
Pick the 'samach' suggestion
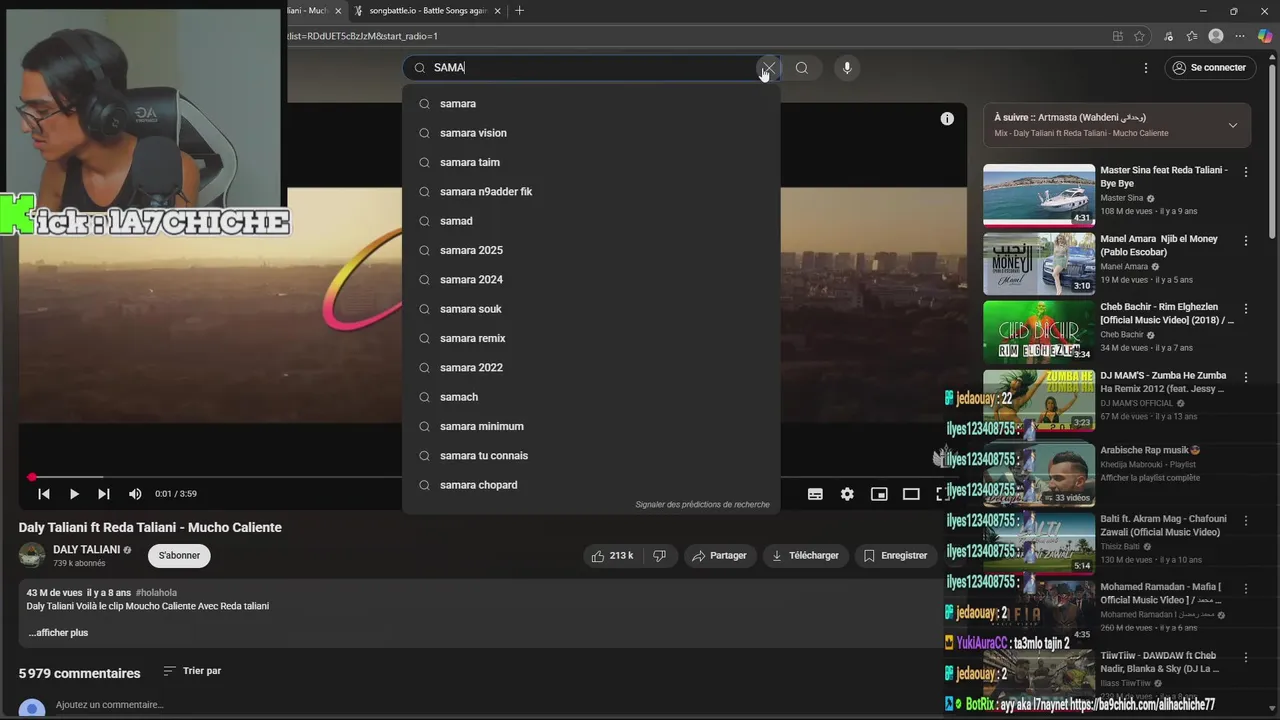coord(591,397)
